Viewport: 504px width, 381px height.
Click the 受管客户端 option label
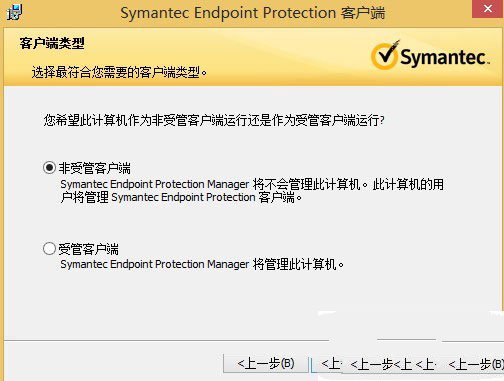tap(88, 249)
